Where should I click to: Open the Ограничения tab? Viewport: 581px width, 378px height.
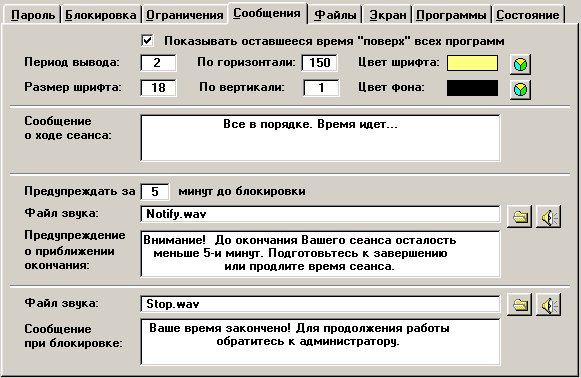185,15
